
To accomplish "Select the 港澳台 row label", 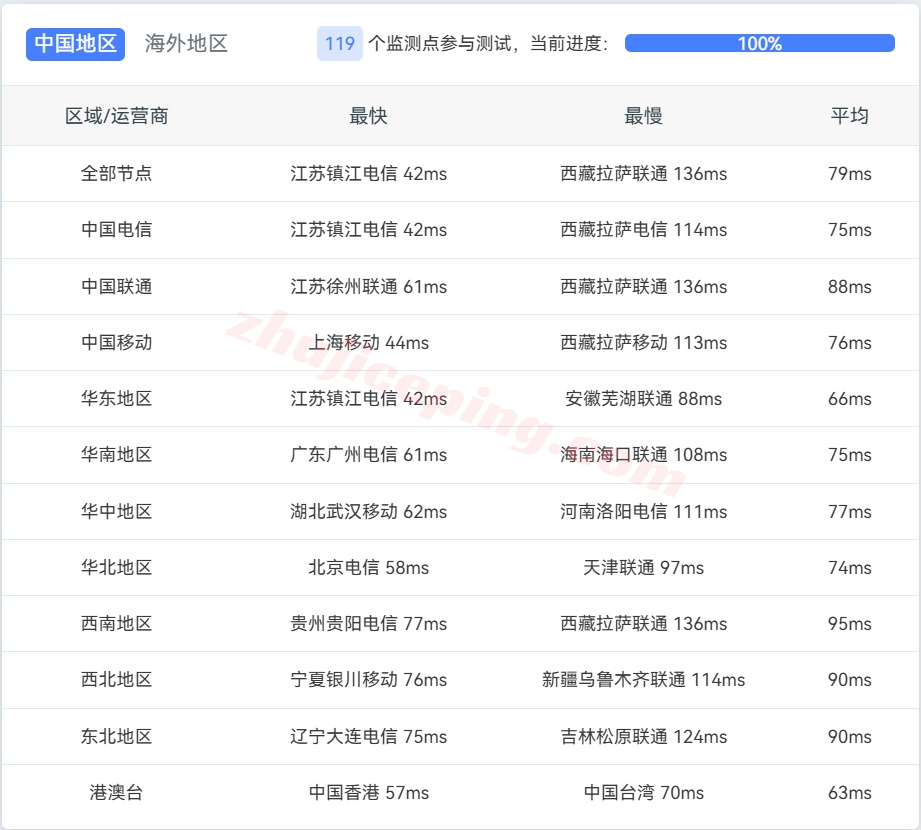I will 116,793.
